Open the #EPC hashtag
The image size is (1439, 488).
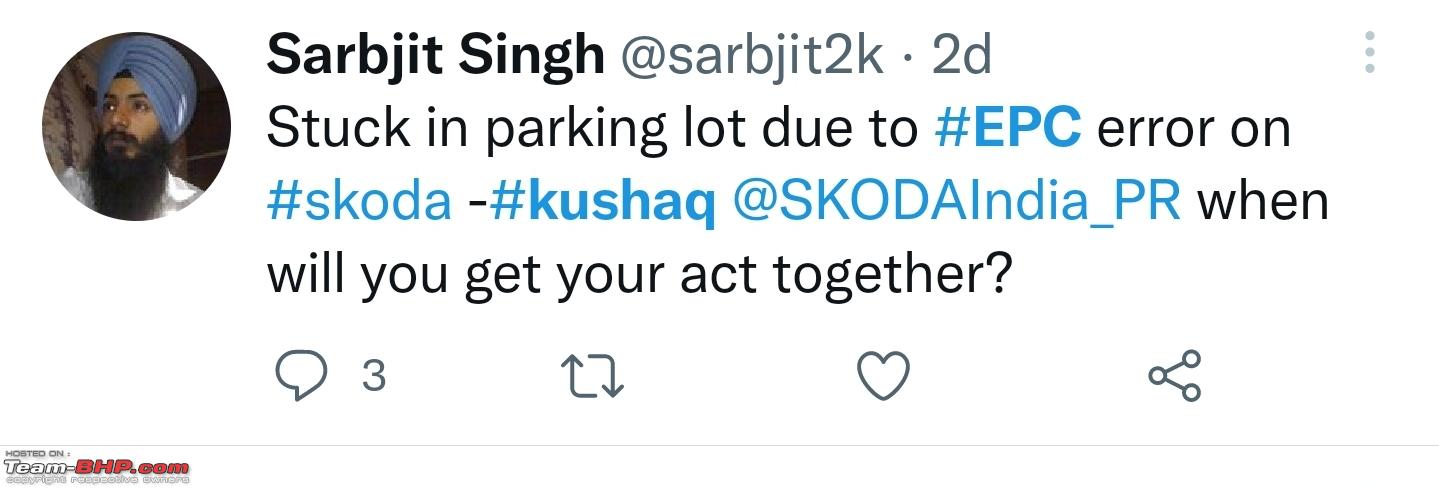coord(1008,128)
